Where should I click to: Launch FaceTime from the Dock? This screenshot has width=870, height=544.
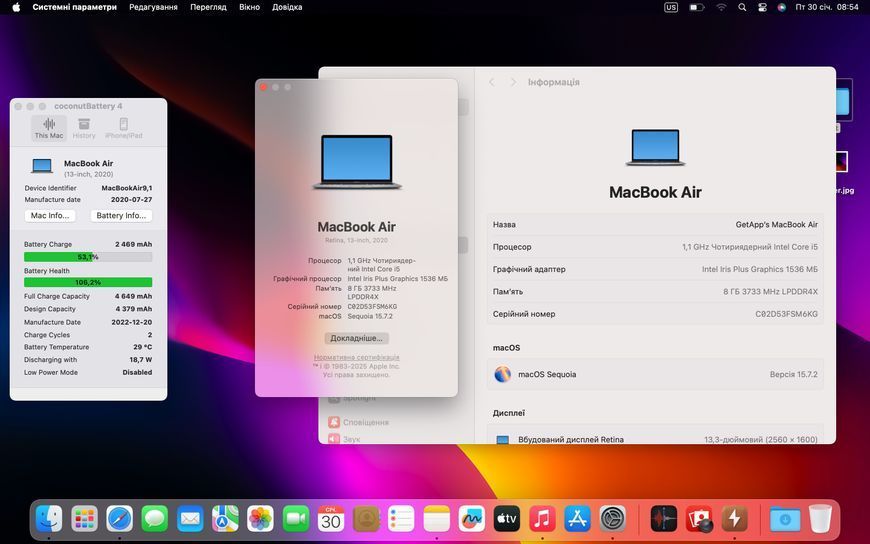click(x=296, y=519)
